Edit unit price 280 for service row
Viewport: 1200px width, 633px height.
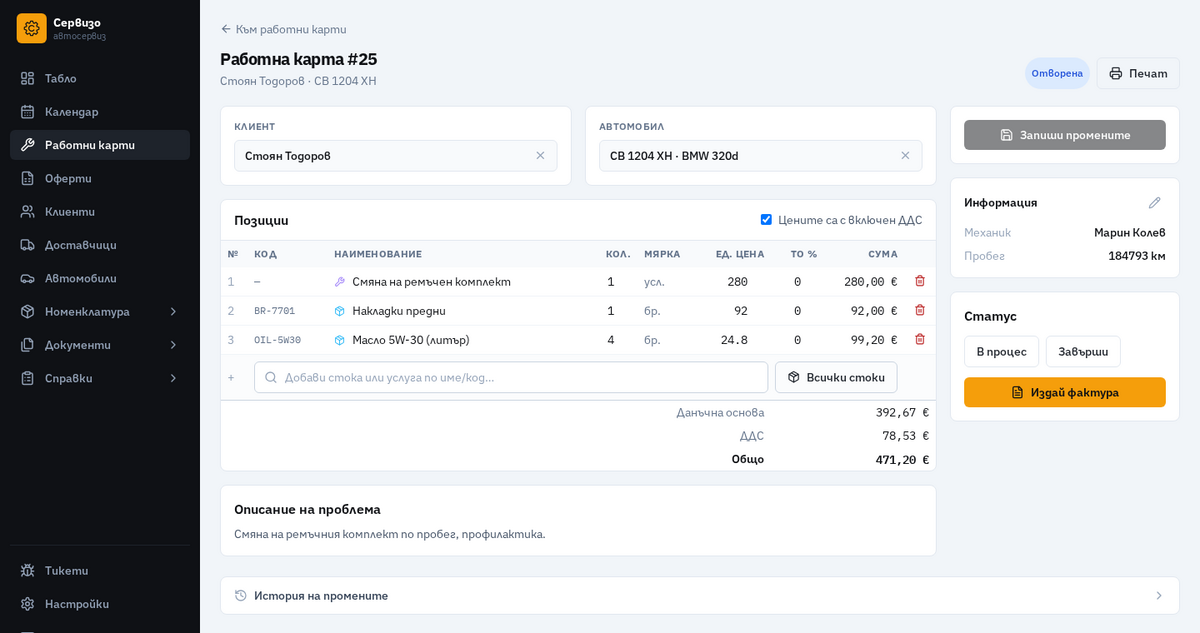click(x=738, y=282)
